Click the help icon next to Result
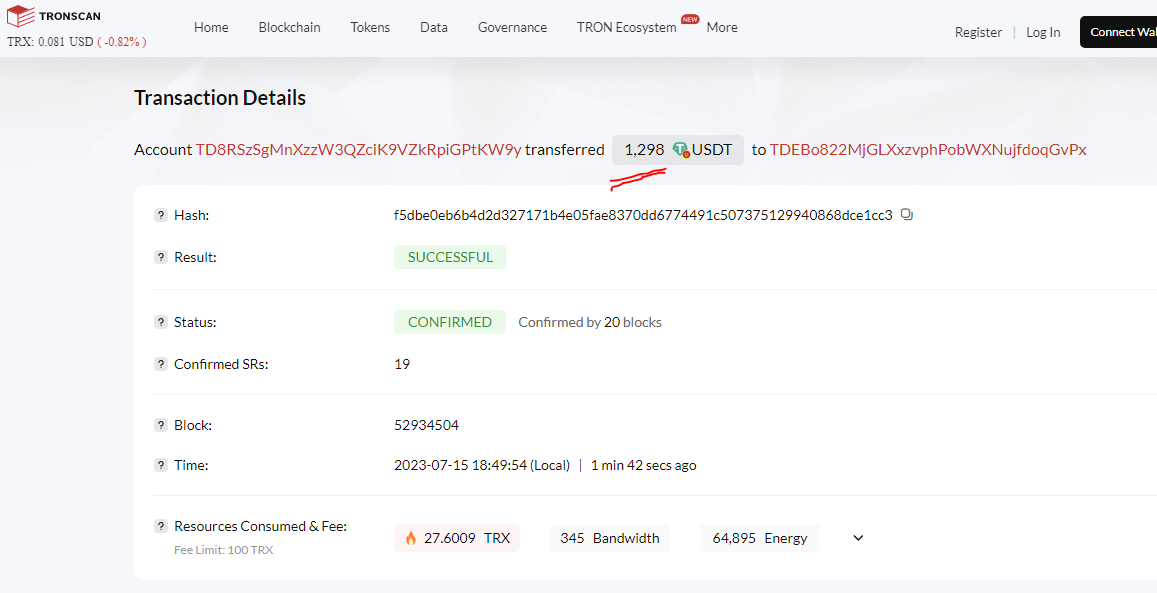Viewport: 1157px width, 593px height. point(160,257)
